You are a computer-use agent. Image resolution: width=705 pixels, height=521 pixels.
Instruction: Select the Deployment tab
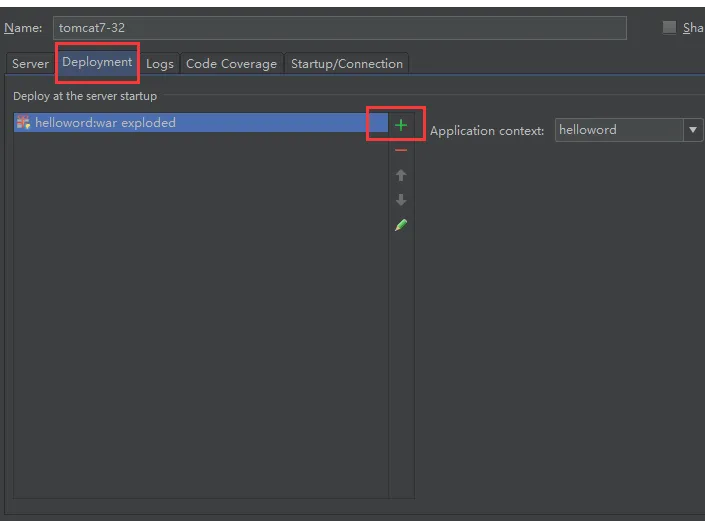tap(97, 62)
